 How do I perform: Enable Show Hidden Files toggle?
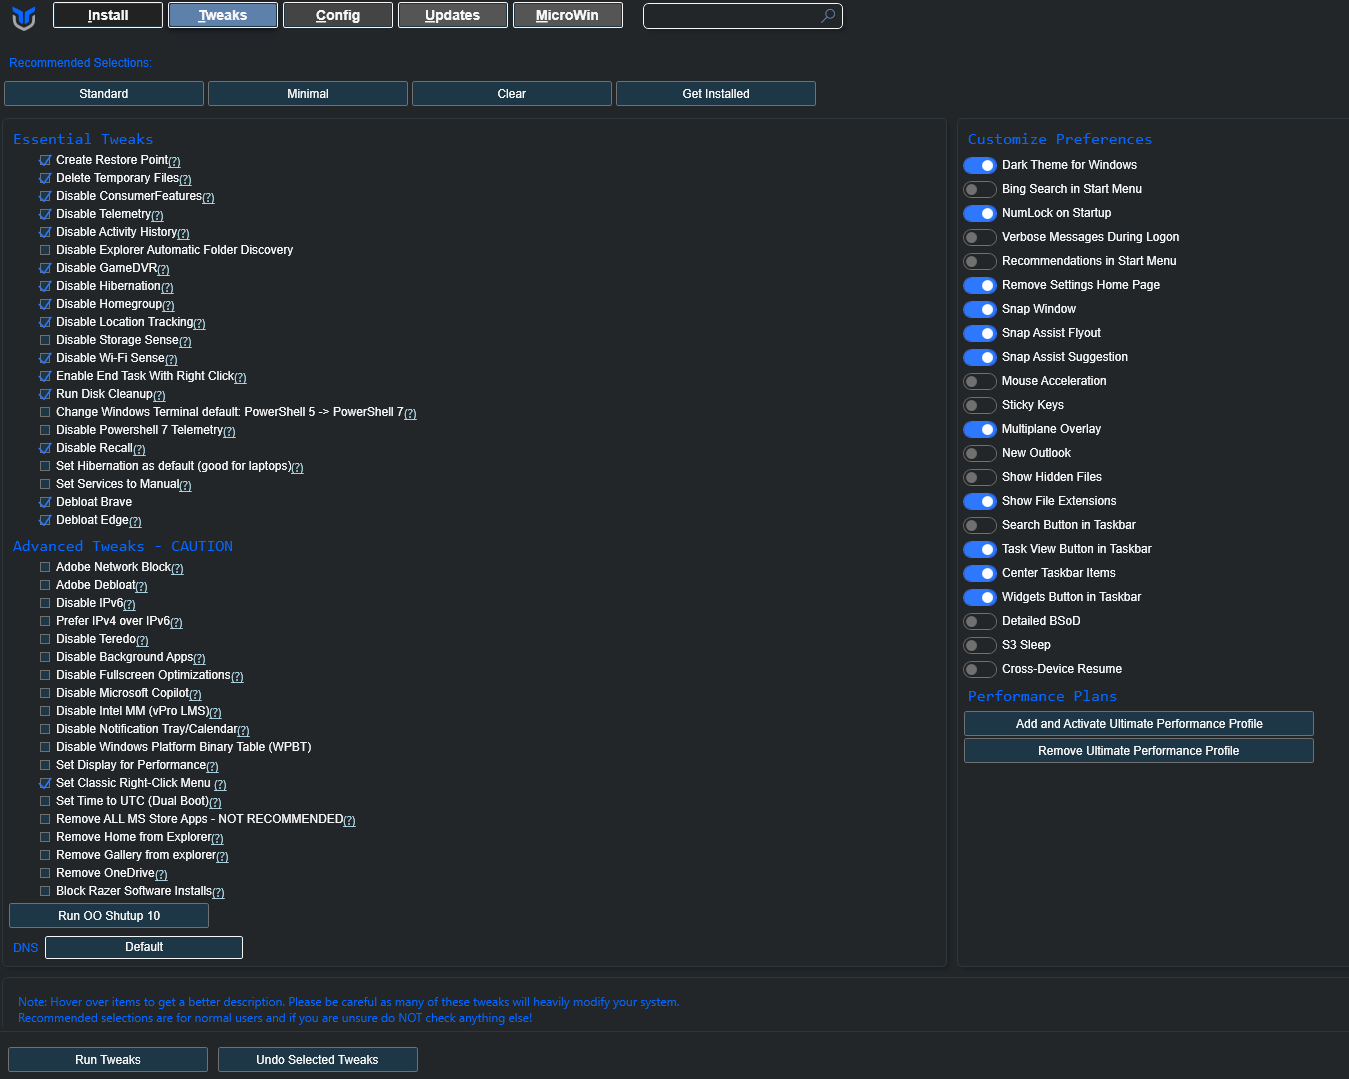(x=980, y=477)
